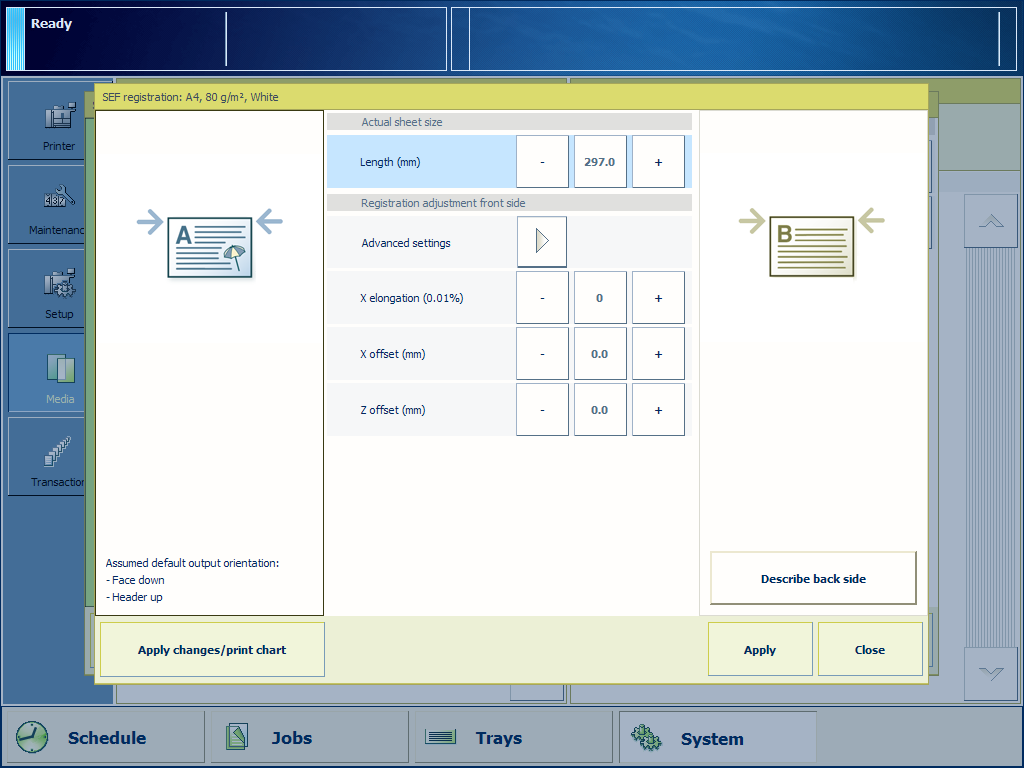Expand Advanced settings with the arrow button
The height and width of the screenshot is (768, 1024).
coord(542,242)
